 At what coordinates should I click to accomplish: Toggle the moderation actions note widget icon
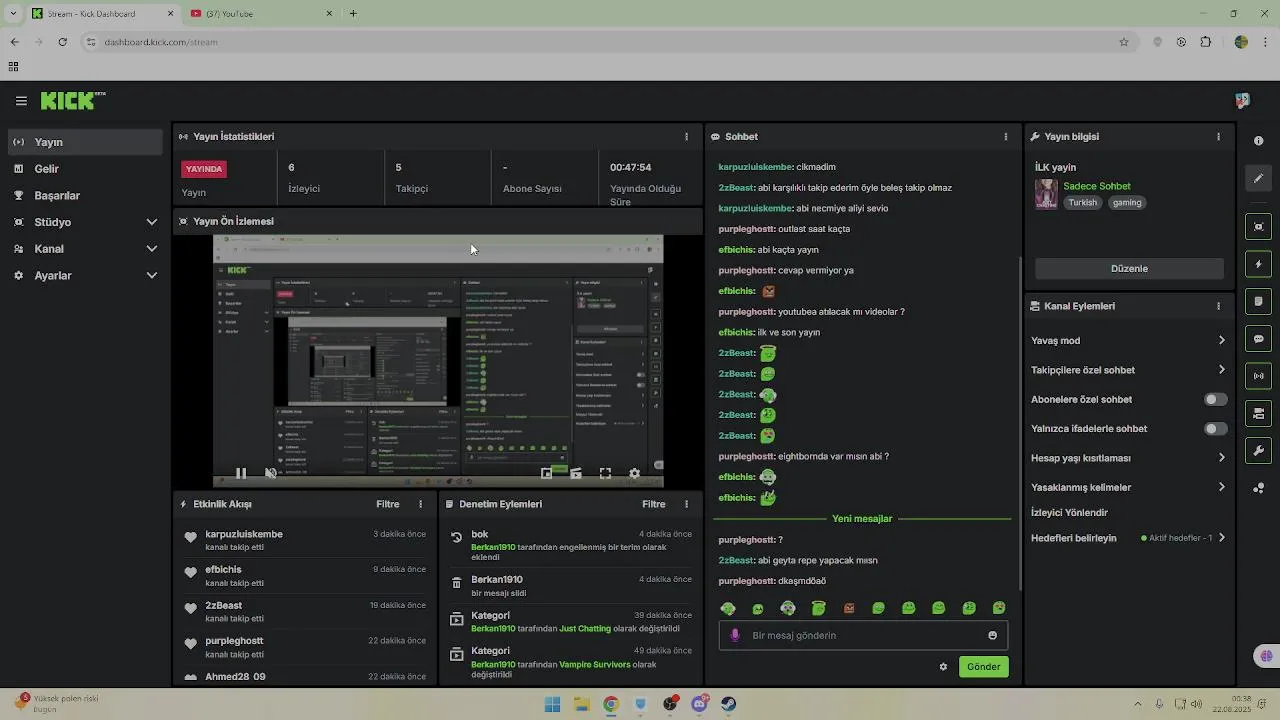tap(1258, 301)
